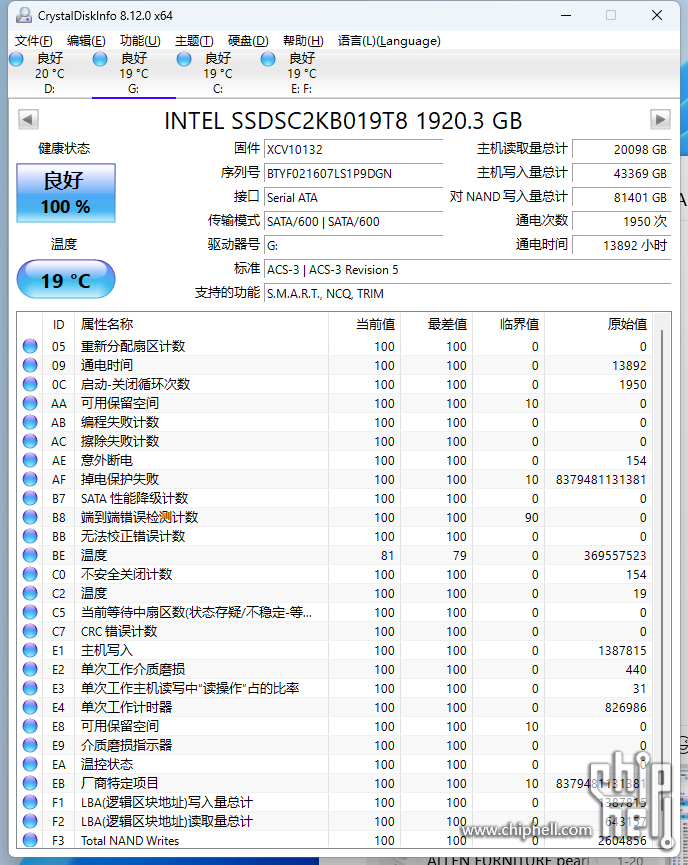Open the 硬盘(D) menu
Screen dimensions: 688x865
[x=248, y=41]
